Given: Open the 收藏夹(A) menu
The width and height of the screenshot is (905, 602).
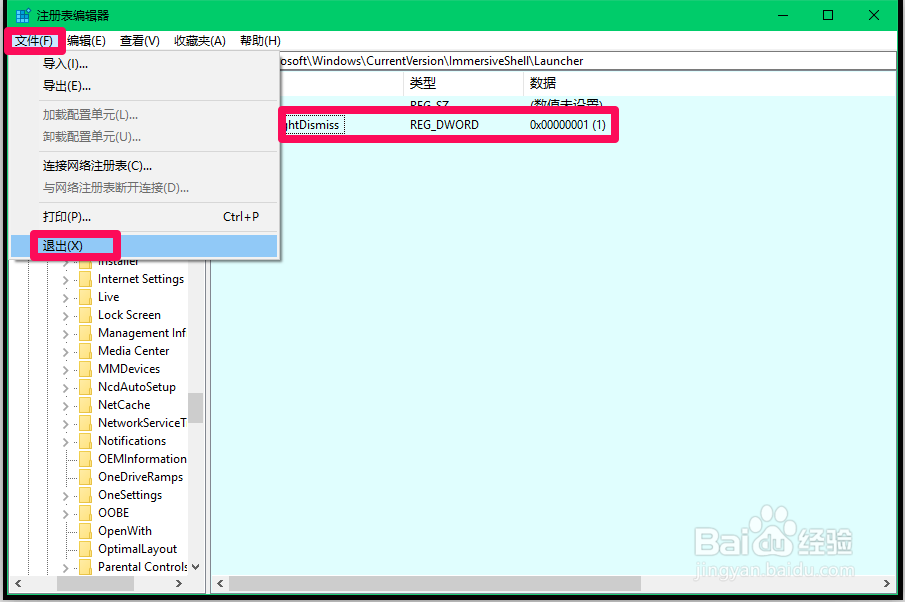Looking at the screenshot, I should pos(200,41).
